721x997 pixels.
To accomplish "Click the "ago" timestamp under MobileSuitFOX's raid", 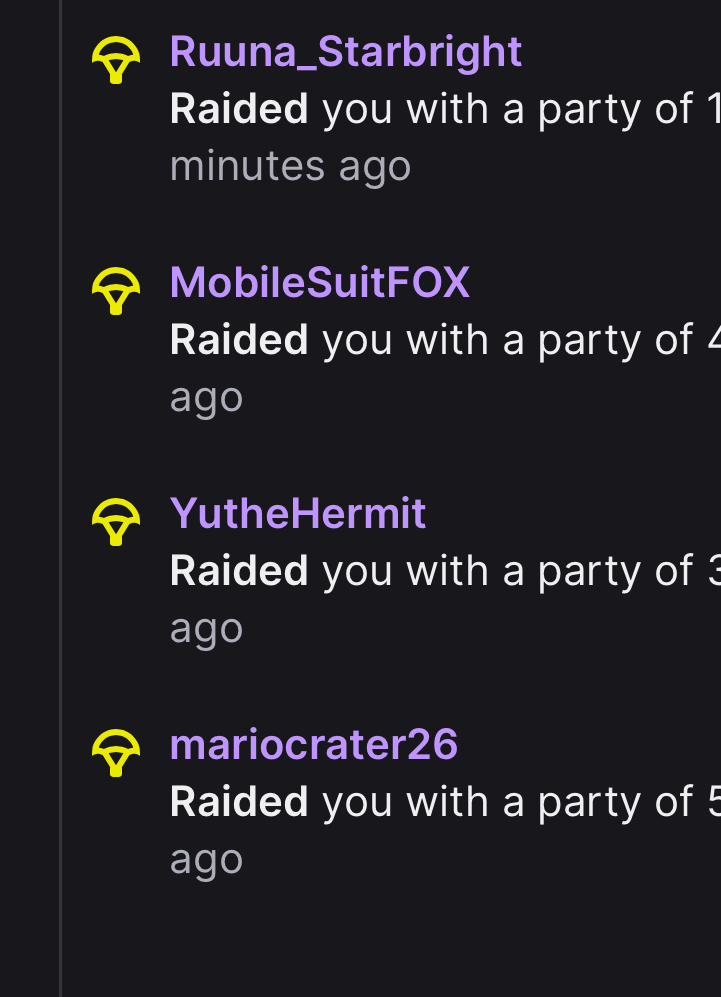I will [206, 398].
